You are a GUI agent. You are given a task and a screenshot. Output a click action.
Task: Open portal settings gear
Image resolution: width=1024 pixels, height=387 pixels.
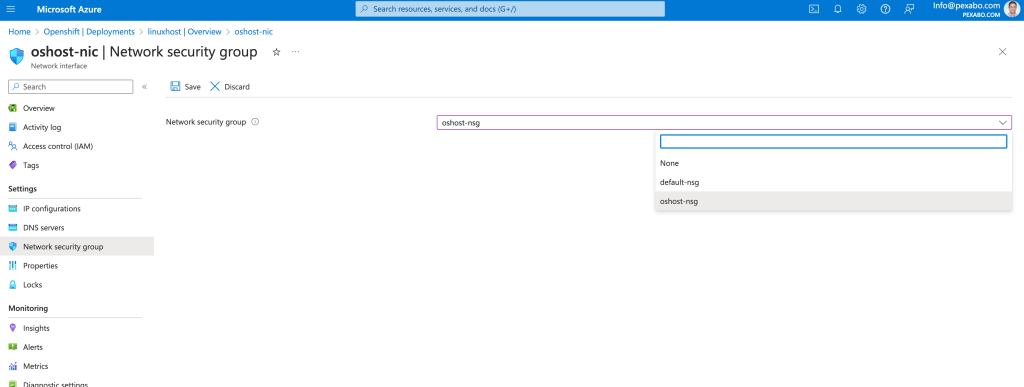[x=861, y=9]
